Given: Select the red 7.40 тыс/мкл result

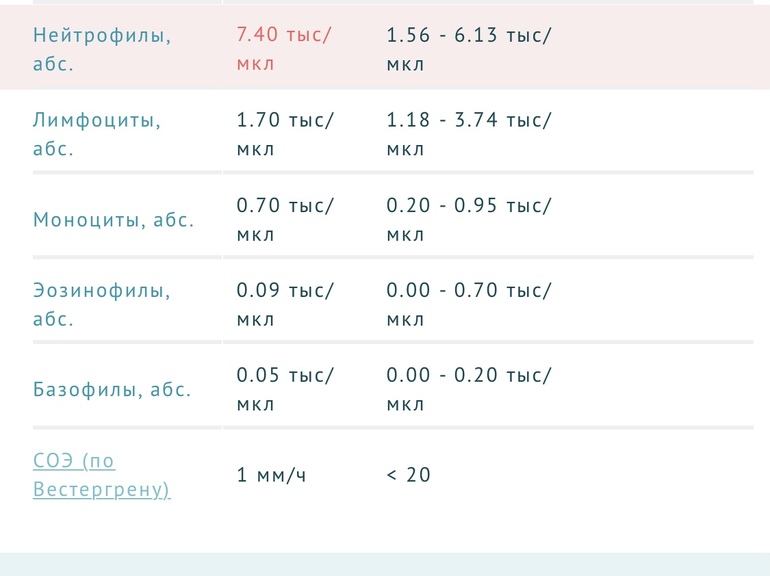Looking at the screenshot, I should pyautogui.click(x=285, y=49).
